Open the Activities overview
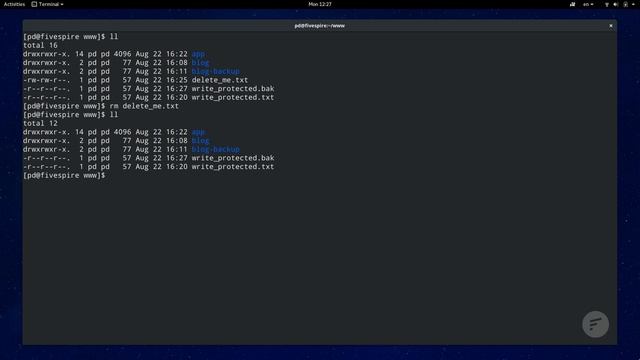The width and height of the screenshot is (640, 360). click(x=14, y=4)
